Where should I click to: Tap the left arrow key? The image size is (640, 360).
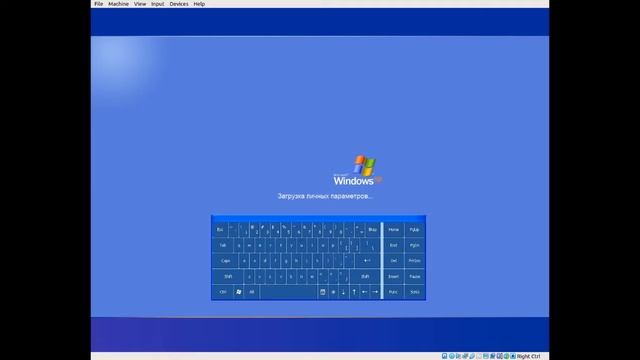(x=364, y=292)
